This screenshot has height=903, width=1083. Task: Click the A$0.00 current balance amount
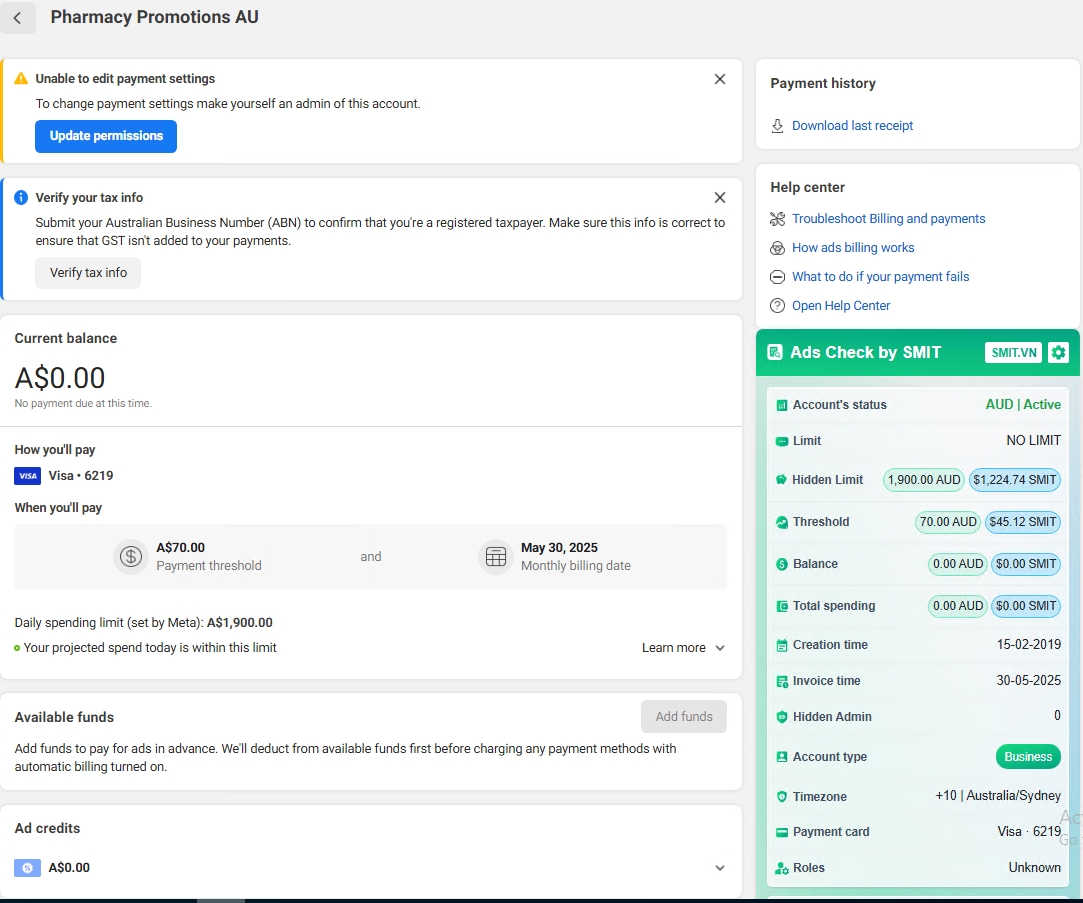(60, 378)
